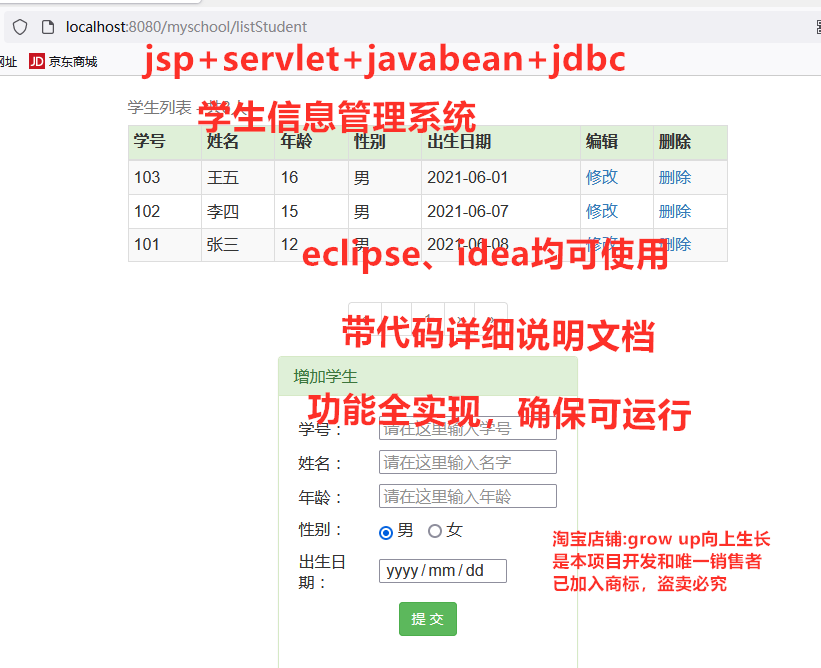Click the shield security icon in address bar

click(x=20, y=27)
